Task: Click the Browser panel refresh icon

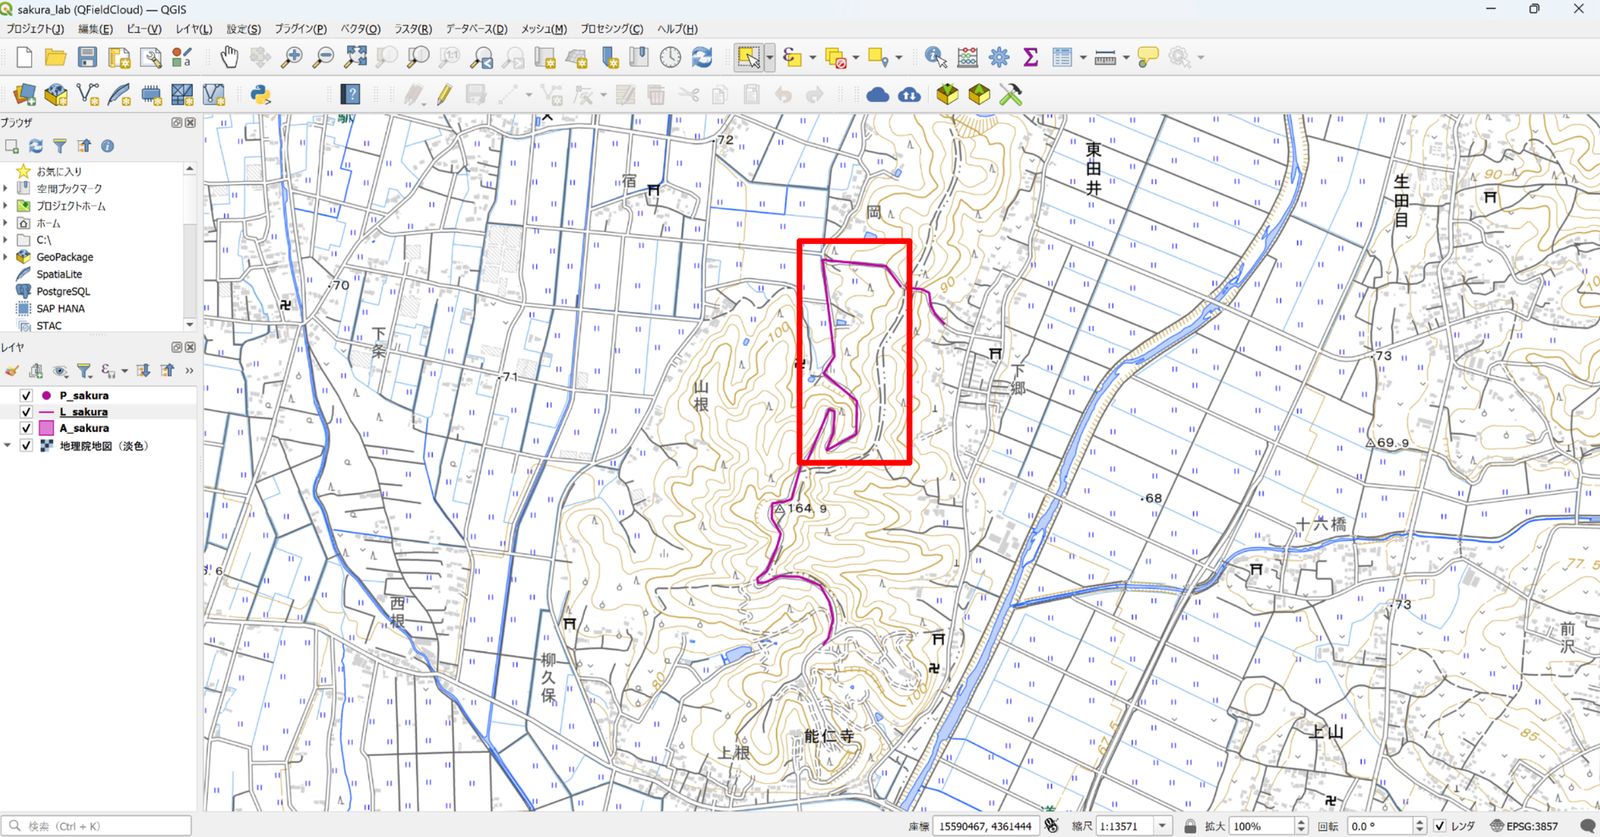Action: [36, 146]
